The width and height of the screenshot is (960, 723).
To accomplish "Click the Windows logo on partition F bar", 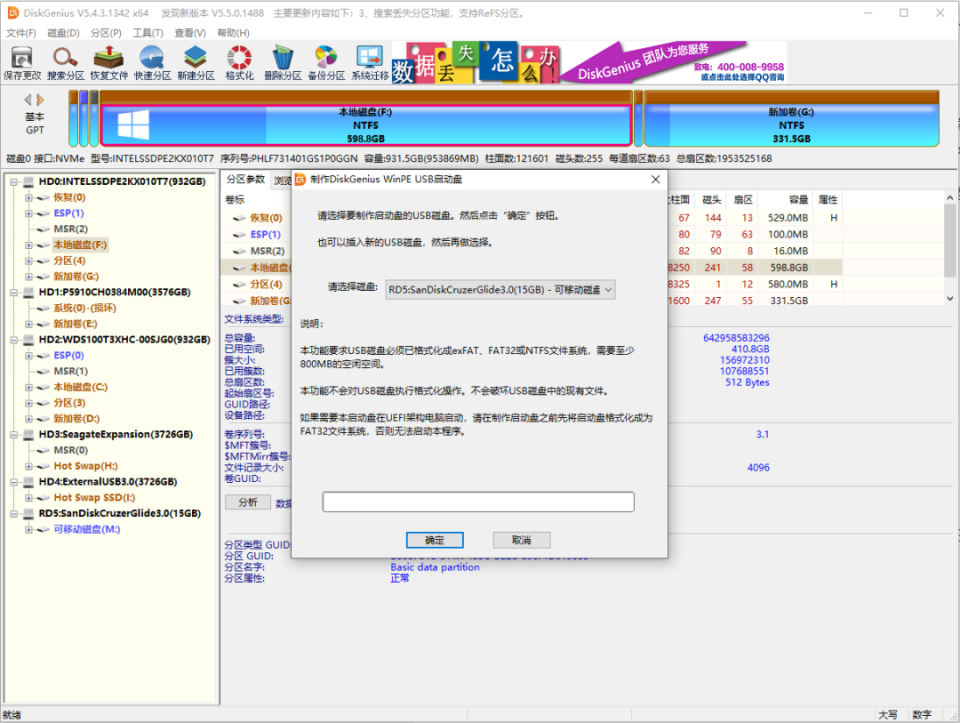I will [133, 125].
